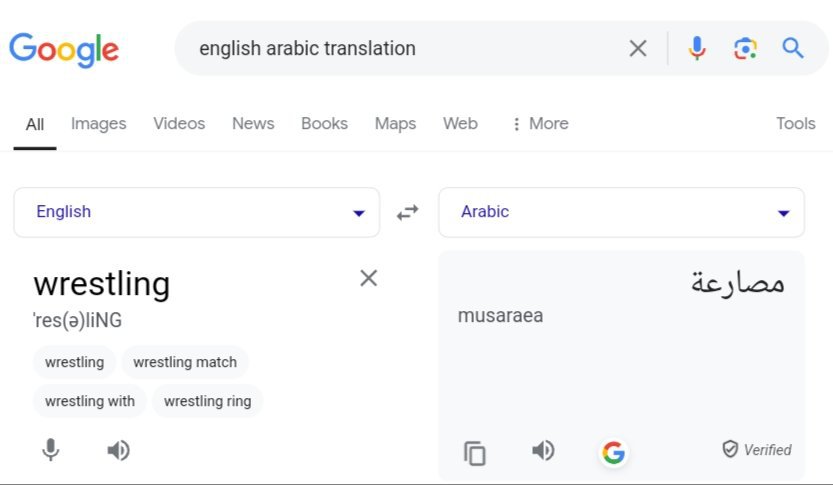Listen to the English pronunciation
Screen dimensions: 833x485
point(118,450)
